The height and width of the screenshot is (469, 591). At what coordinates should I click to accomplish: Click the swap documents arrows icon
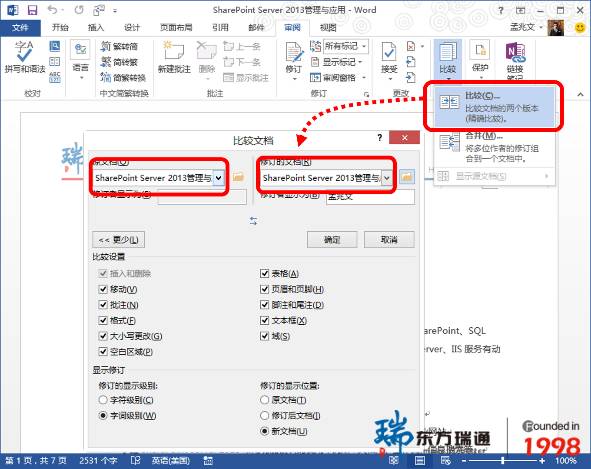click(254, 221)
